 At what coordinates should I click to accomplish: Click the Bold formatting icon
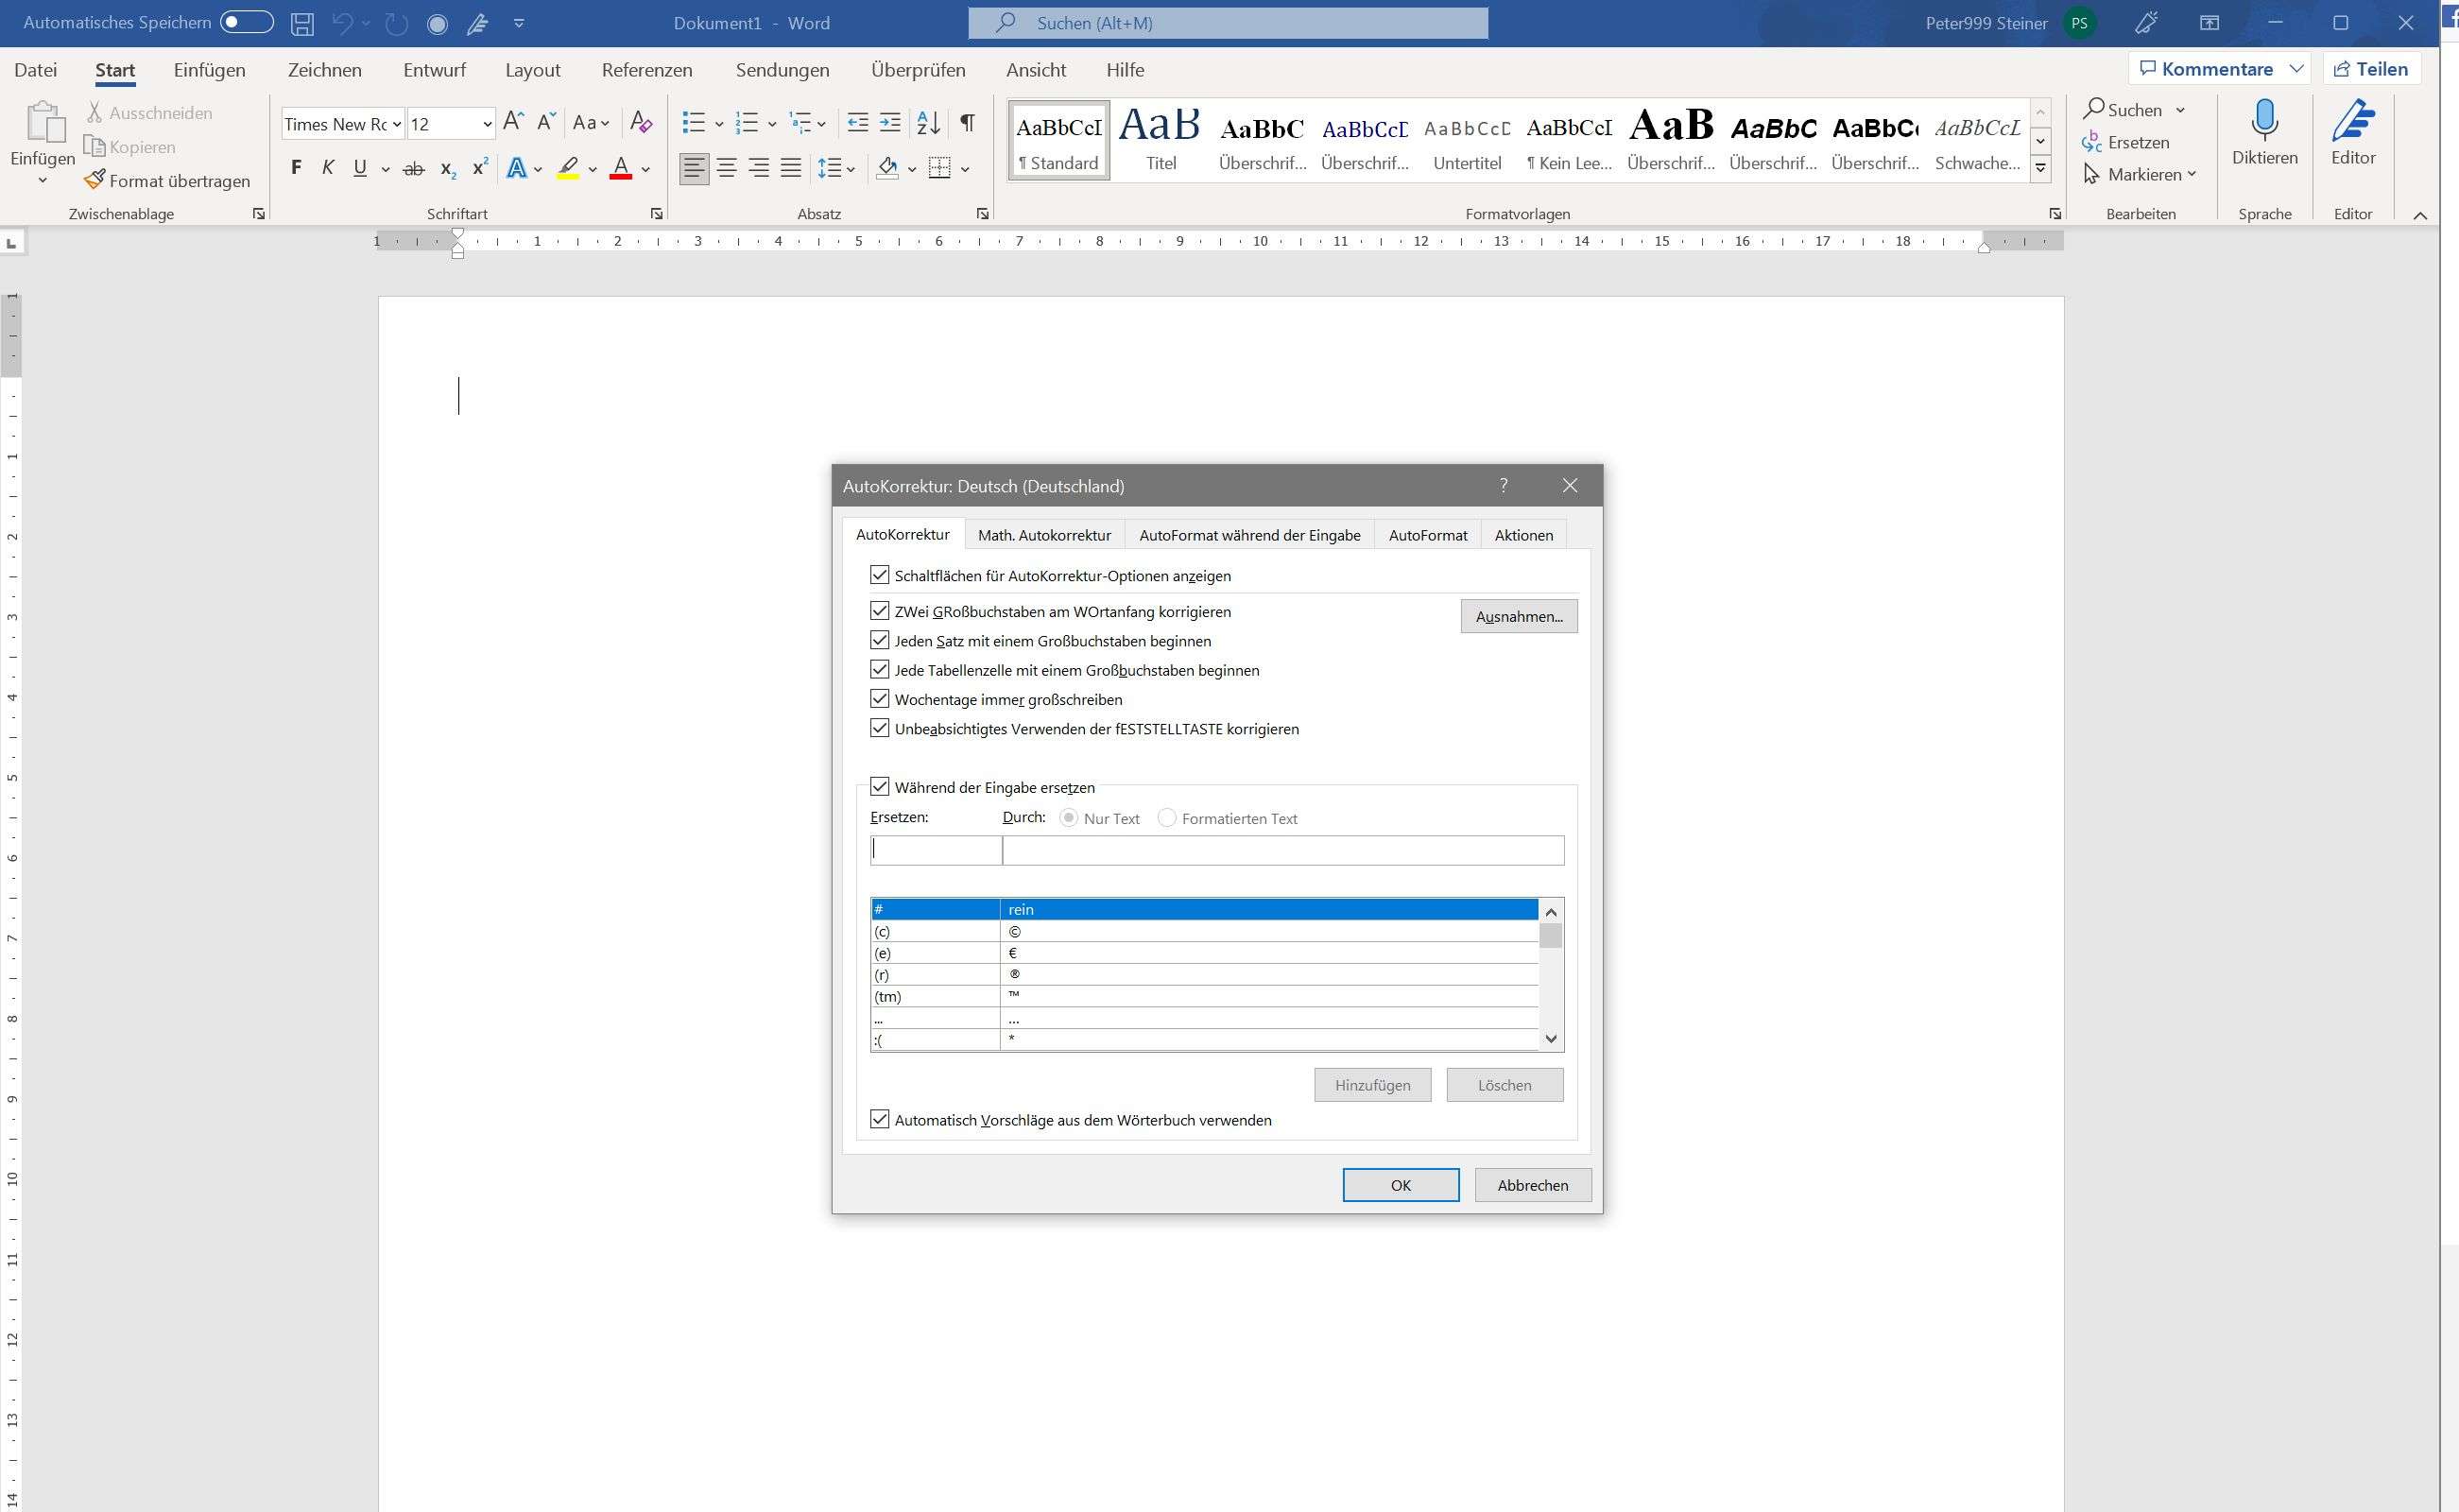(x=296, y=168)
